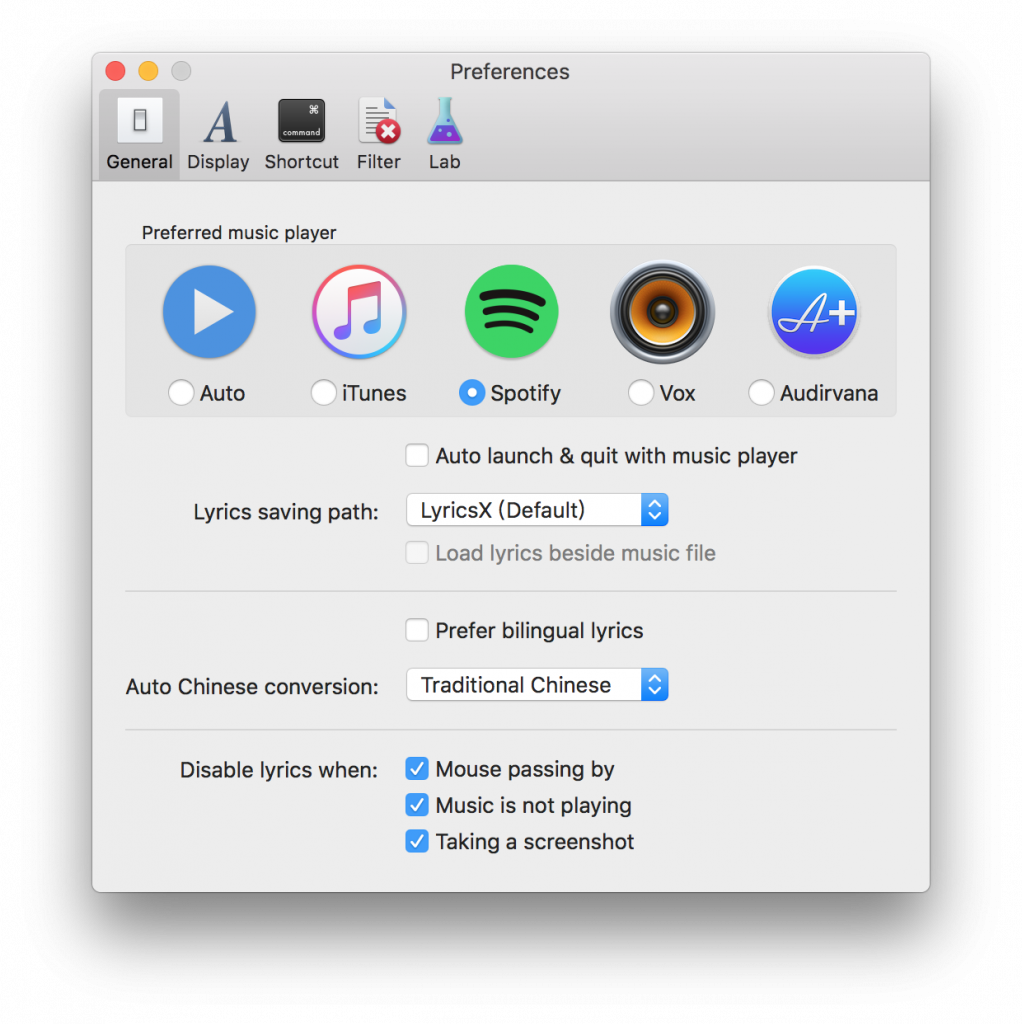Minimize the Preferences window
Image resolution: width=1022 pixels, height=1024 pixels.
pyautogui.click(x=148, y=71)
